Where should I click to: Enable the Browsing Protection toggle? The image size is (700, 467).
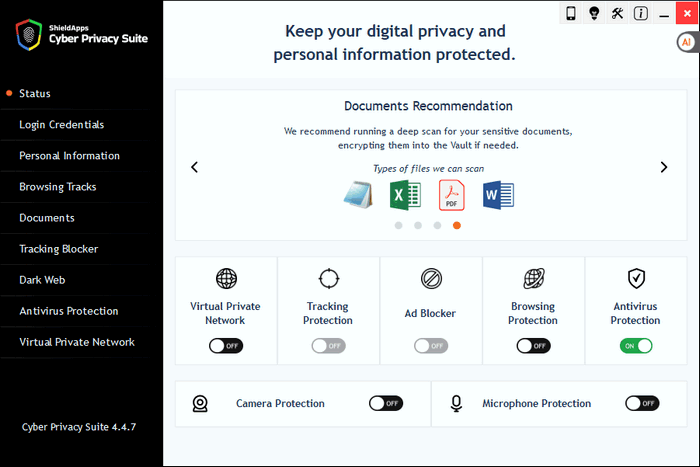tap(533, 346)
